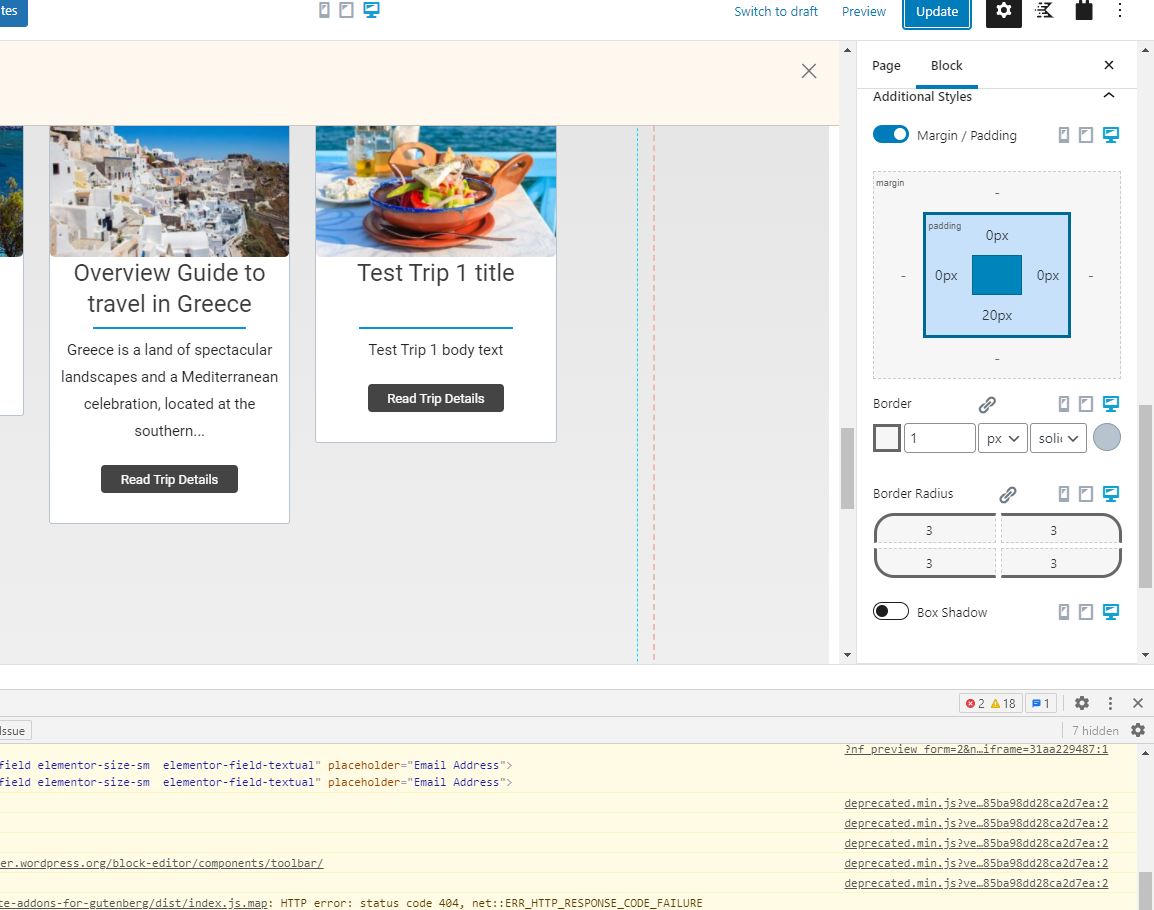Screen dimensions: 1154x910
Task: Click the Greek salad card image
Action: pyautogui.click(x=436, y=191)
